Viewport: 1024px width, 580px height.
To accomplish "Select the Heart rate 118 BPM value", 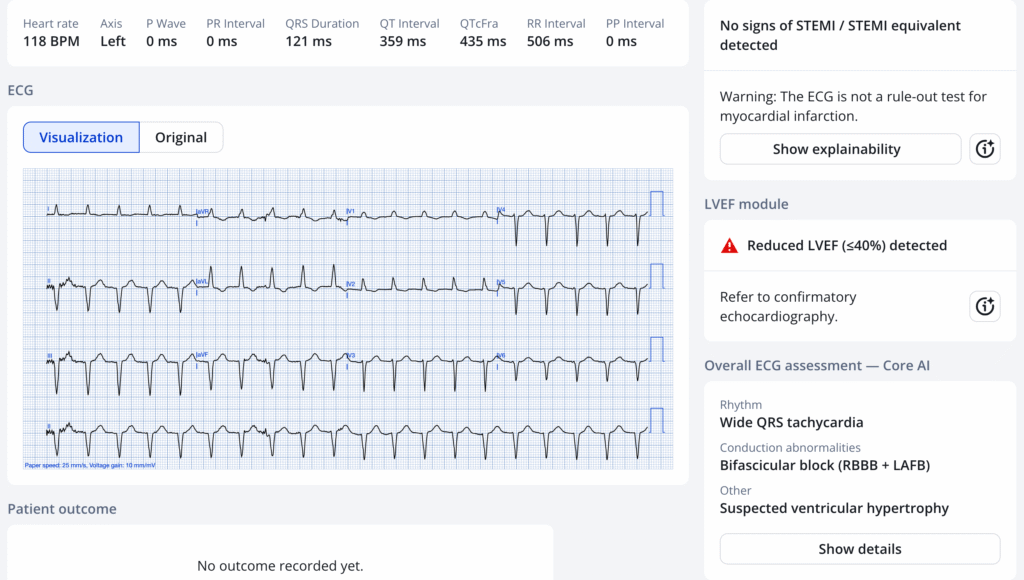I will pos(51,41).
